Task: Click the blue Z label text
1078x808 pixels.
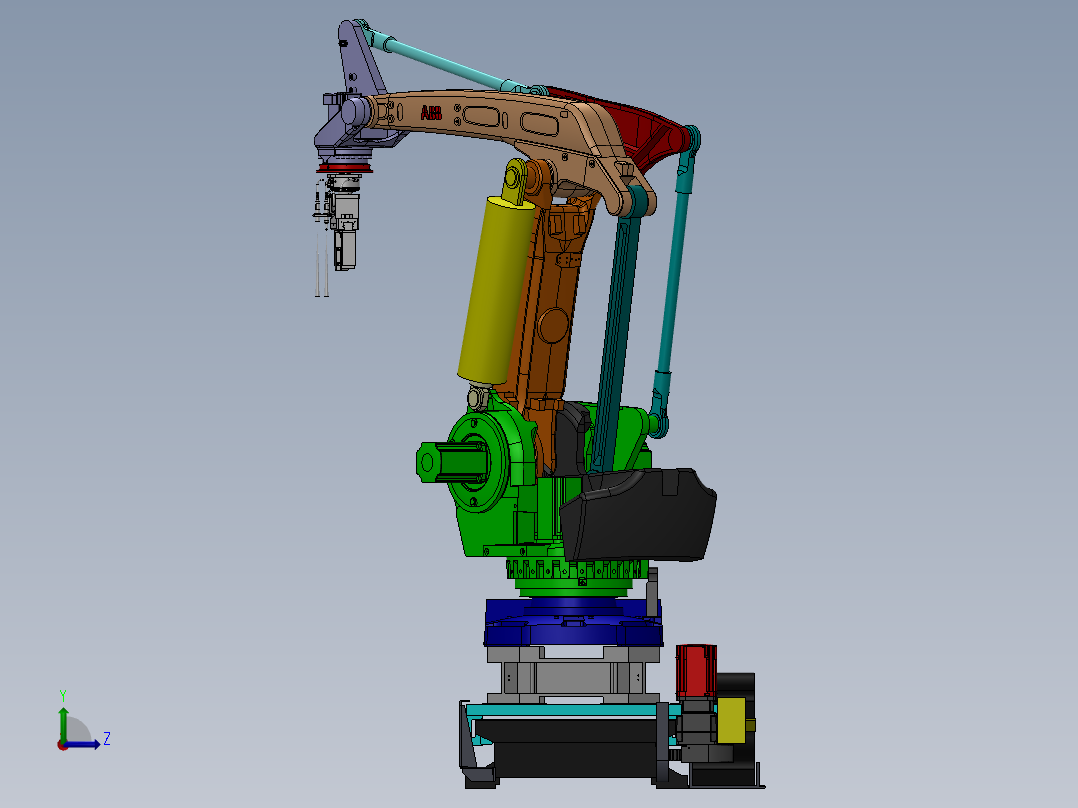Action: pyautogui.click(x=107, y=739)
